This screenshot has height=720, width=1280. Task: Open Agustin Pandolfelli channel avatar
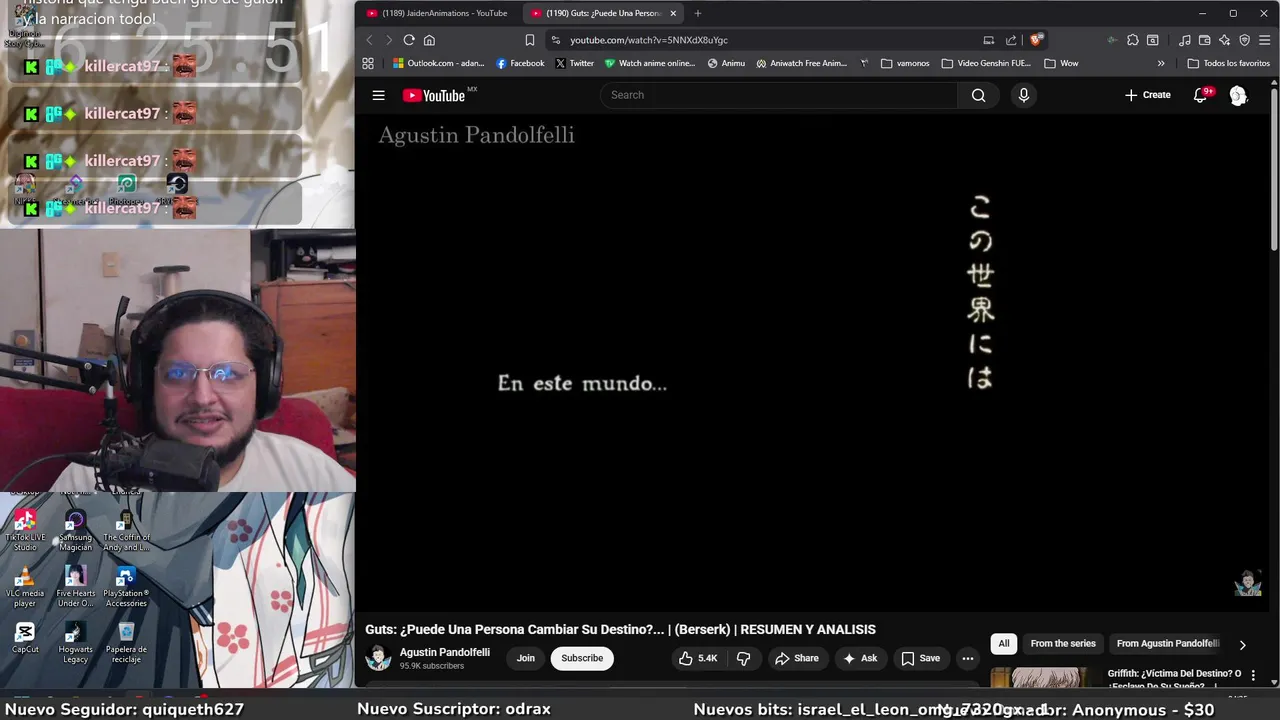pos(378,658)
